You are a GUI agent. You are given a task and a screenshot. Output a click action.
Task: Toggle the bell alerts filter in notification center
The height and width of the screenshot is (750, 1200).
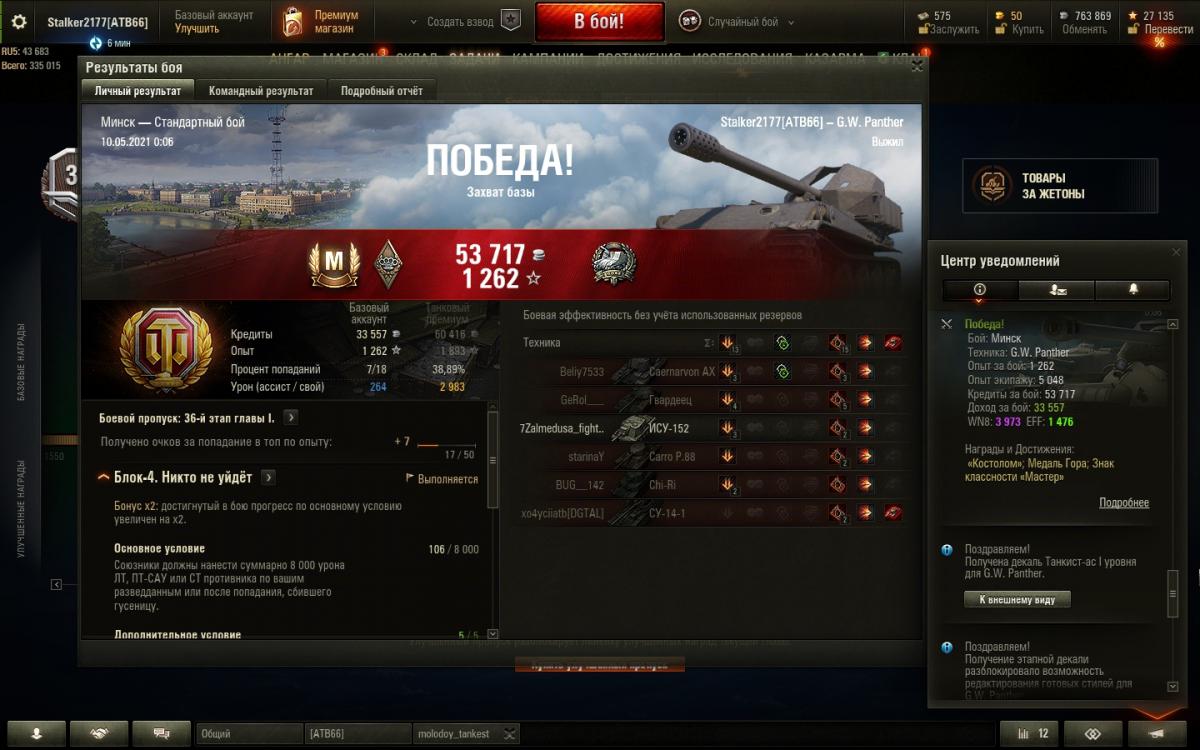1133,289
